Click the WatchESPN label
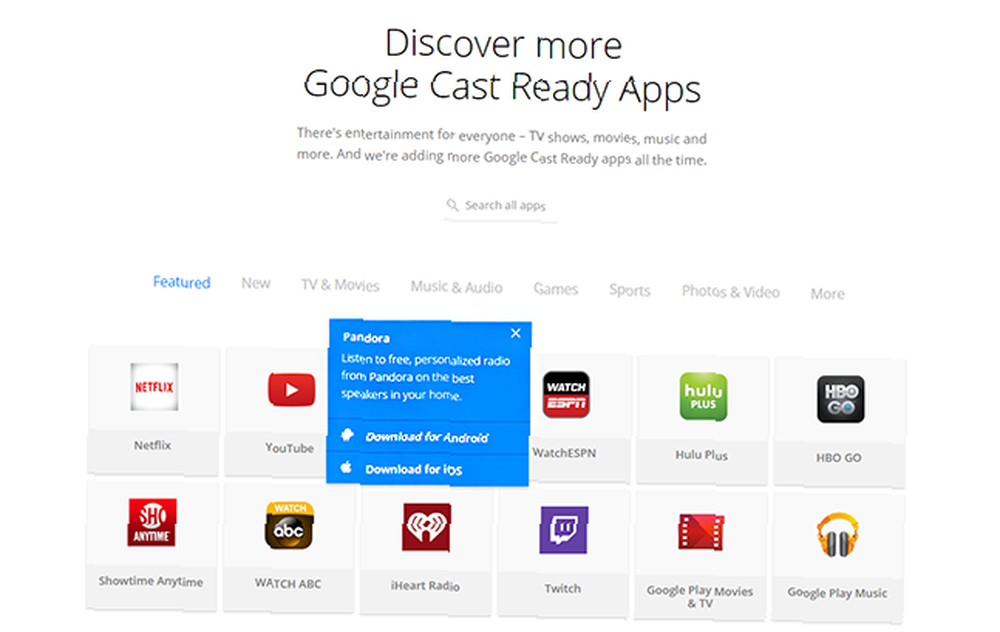Viewport: 1000px width, 632px height. click(564, 453)
